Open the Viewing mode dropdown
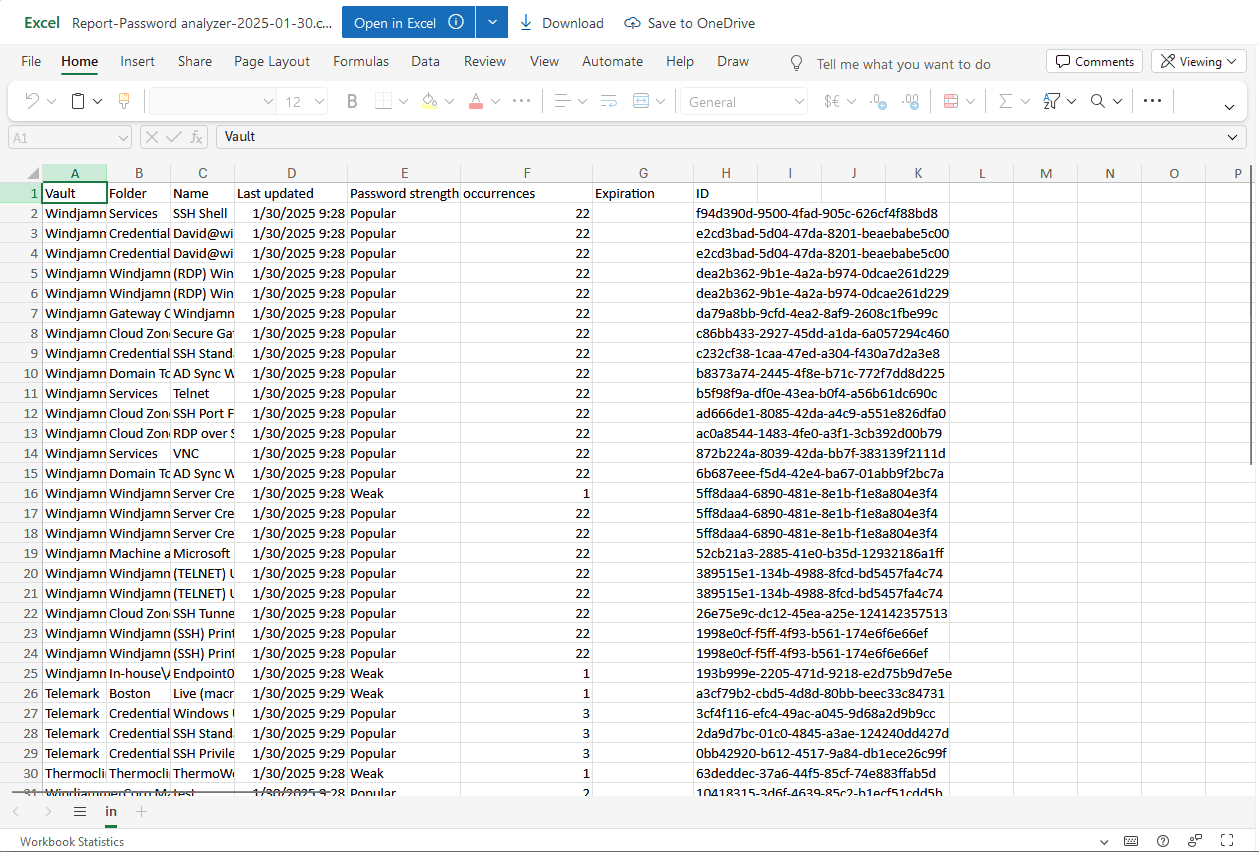Image resolution: width=1259 pixels, height=852 pixels. point(1198,62)
